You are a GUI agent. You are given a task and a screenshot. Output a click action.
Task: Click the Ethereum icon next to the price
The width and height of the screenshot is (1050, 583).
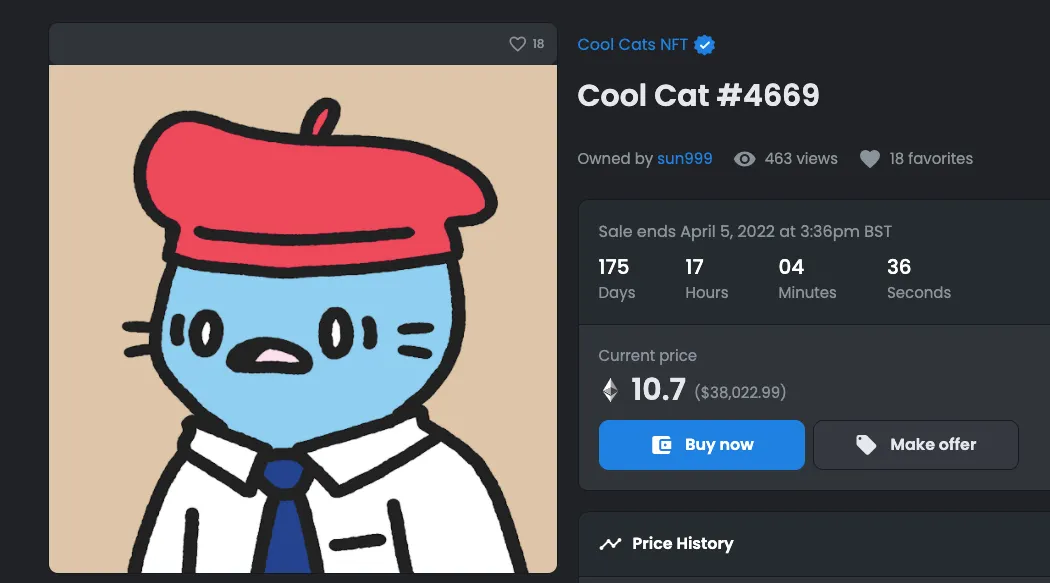[x=611, y=390]
